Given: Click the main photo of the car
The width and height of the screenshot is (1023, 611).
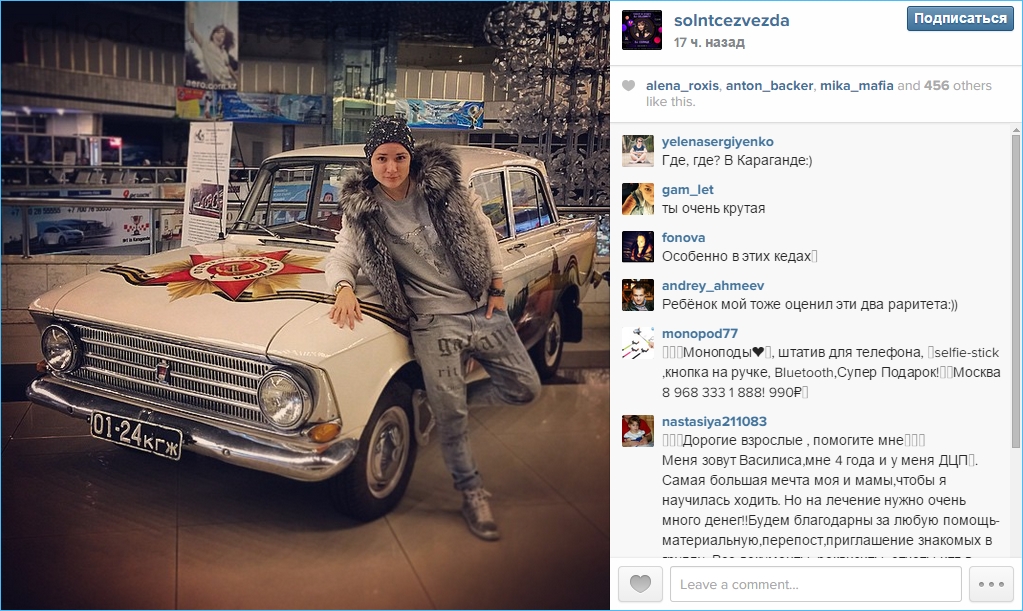Looking at the screenshot, I should pos(305,305).
